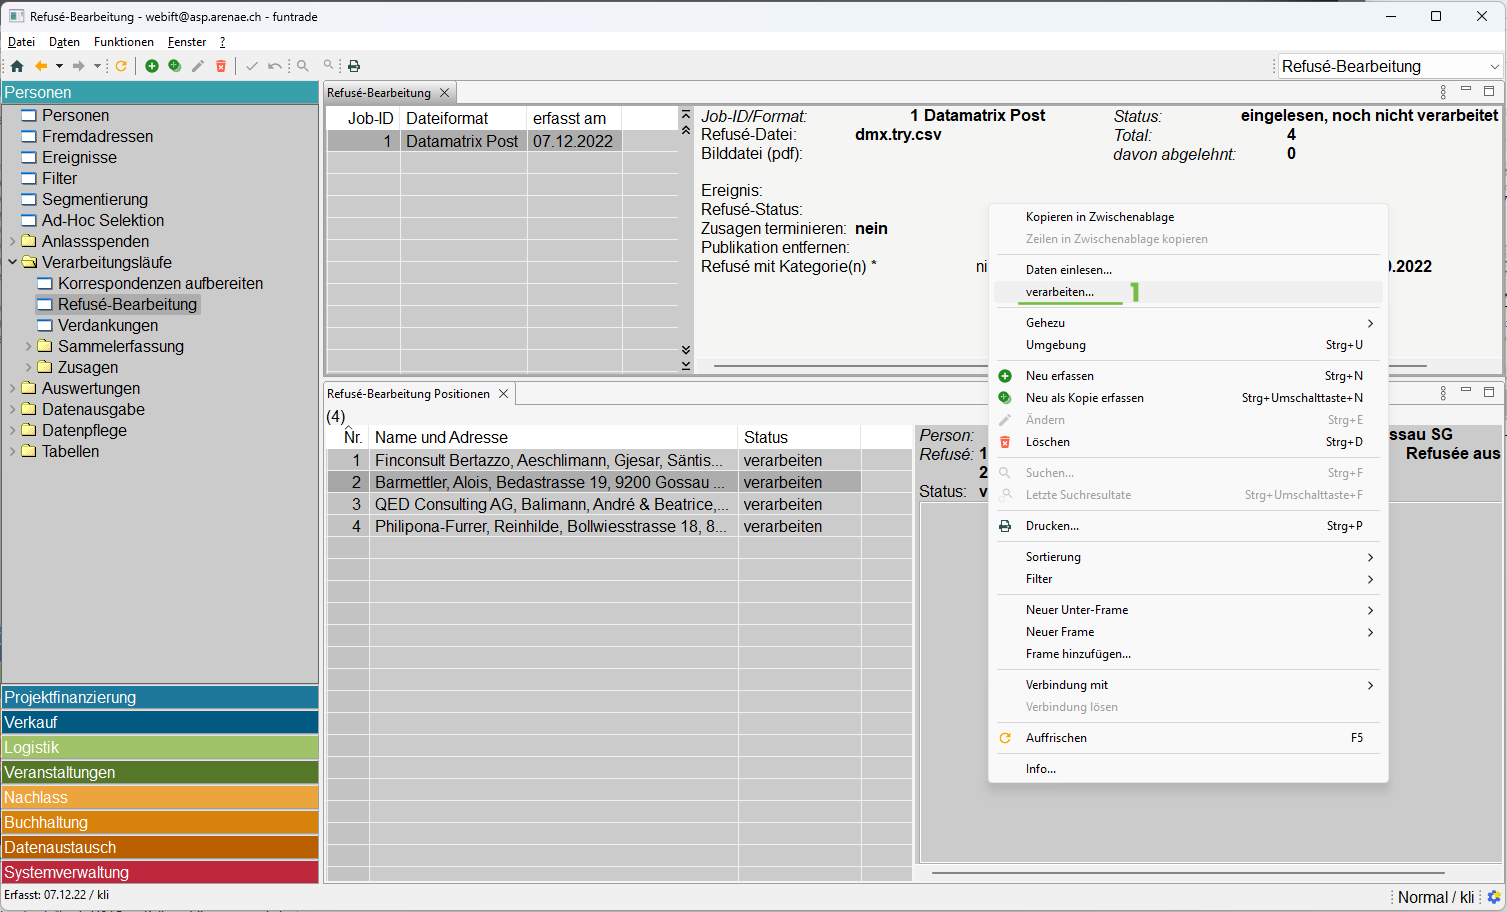Go back with the orange arrow
1507x912 pixels.
click(41, 66)
